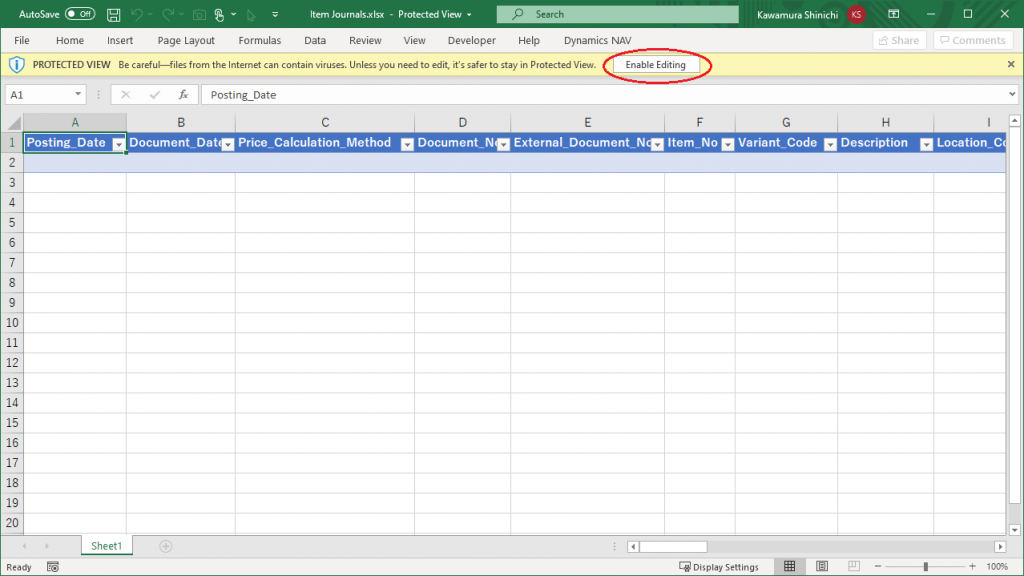Click horizontal scrollbar right arrow
The height and width of the screenshot is (576, 1024).
coord(1000,547)
